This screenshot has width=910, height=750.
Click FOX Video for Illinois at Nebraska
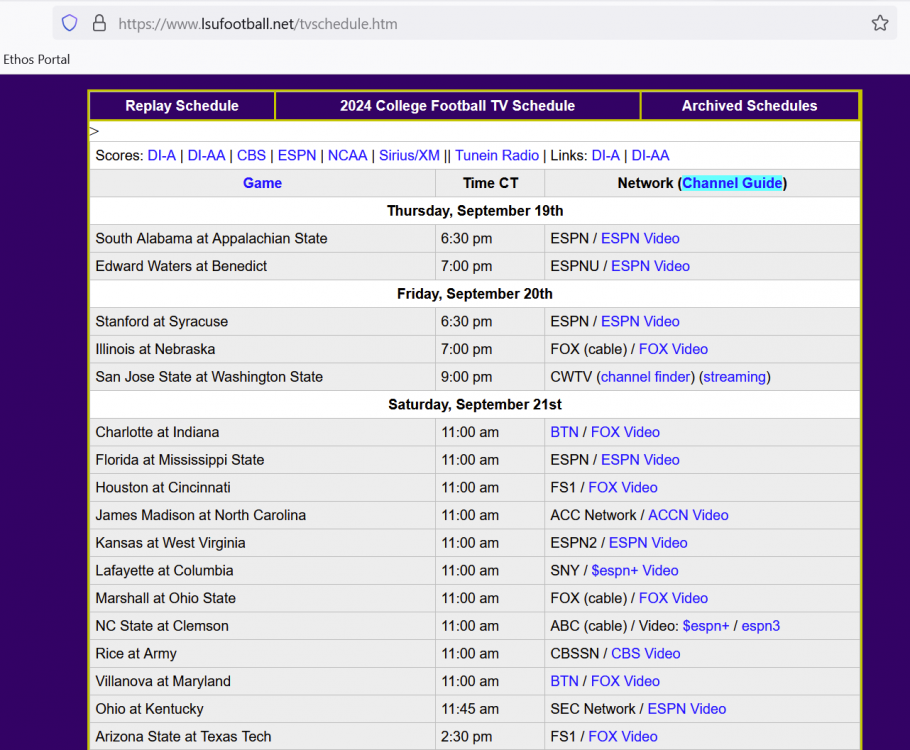(673, 349)
